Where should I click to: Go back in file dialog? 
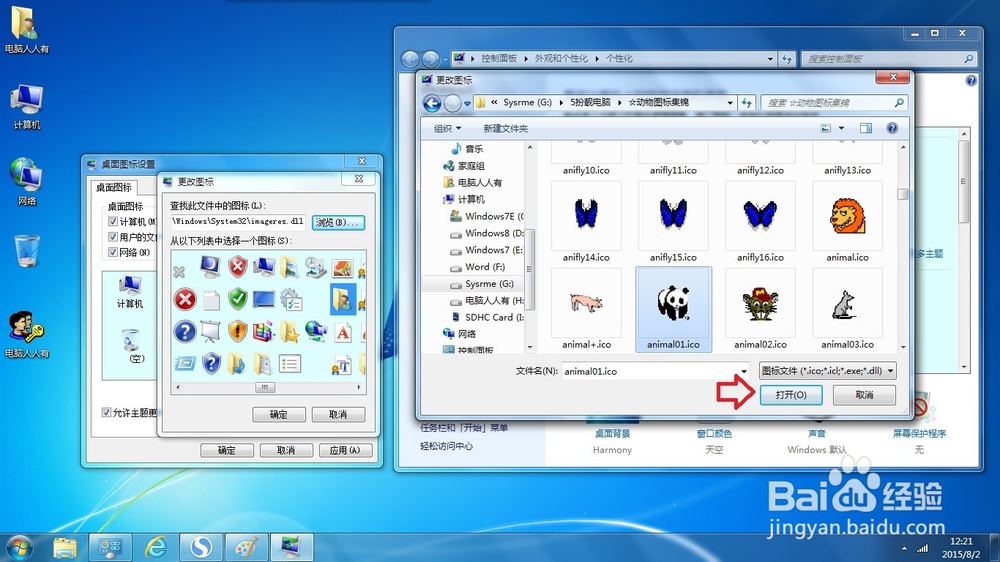[432, 103]
